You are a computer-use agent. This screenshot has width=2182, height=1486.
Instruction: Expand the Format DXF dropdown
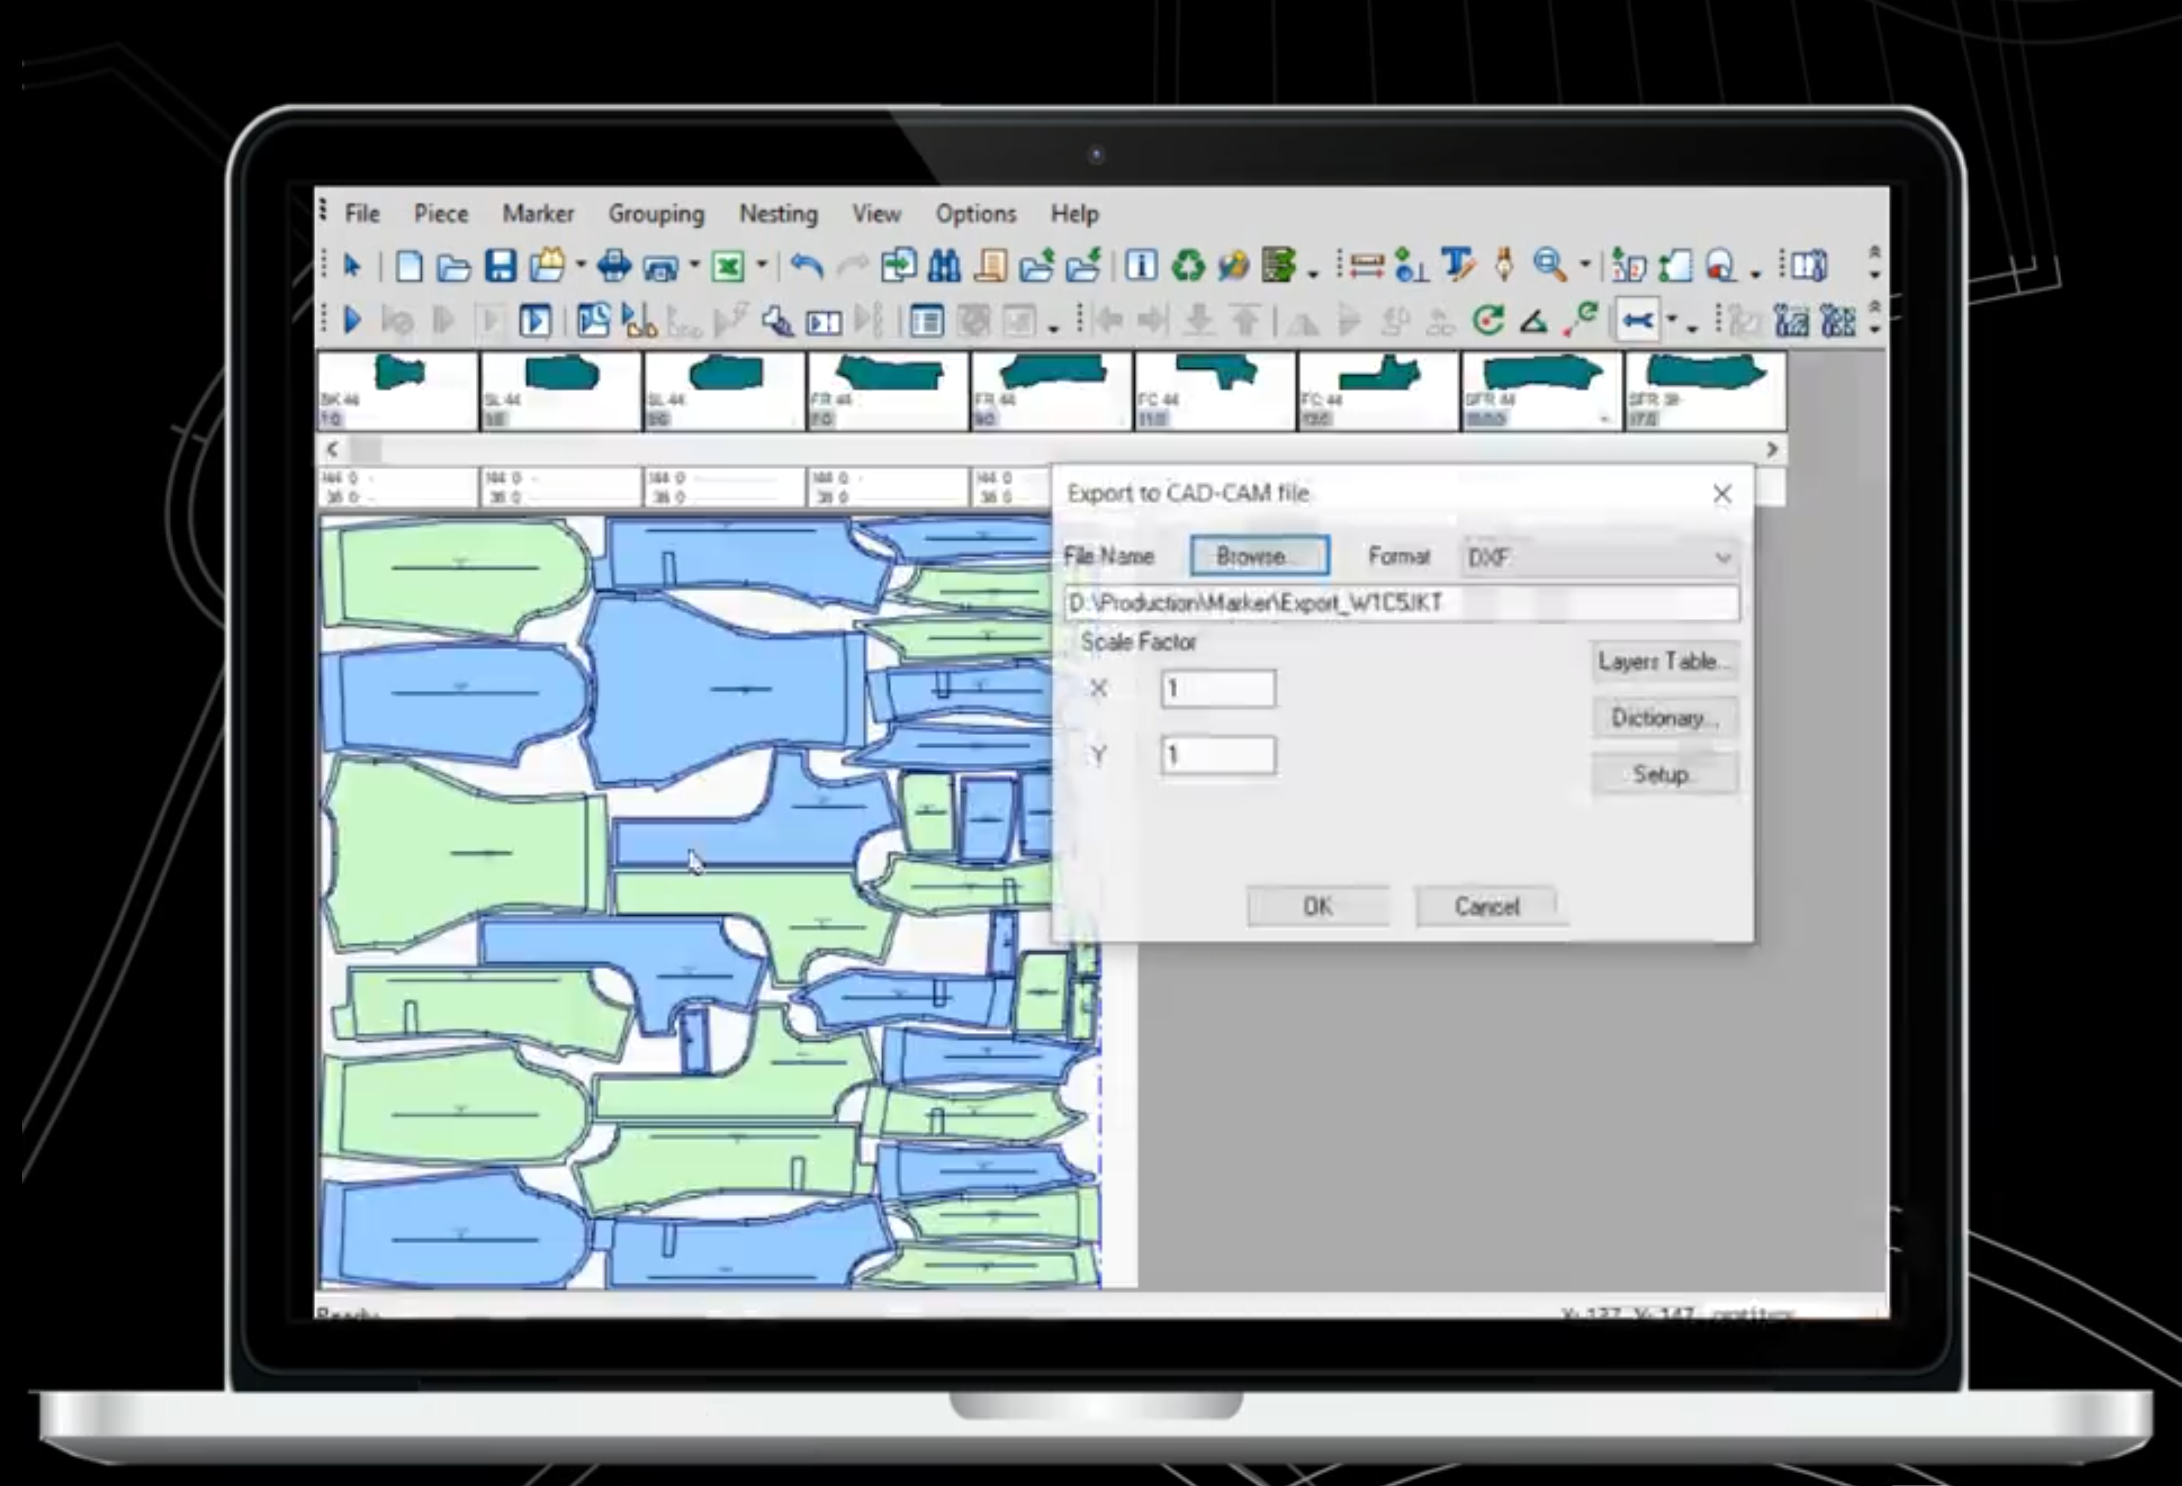pos(1722,558)
